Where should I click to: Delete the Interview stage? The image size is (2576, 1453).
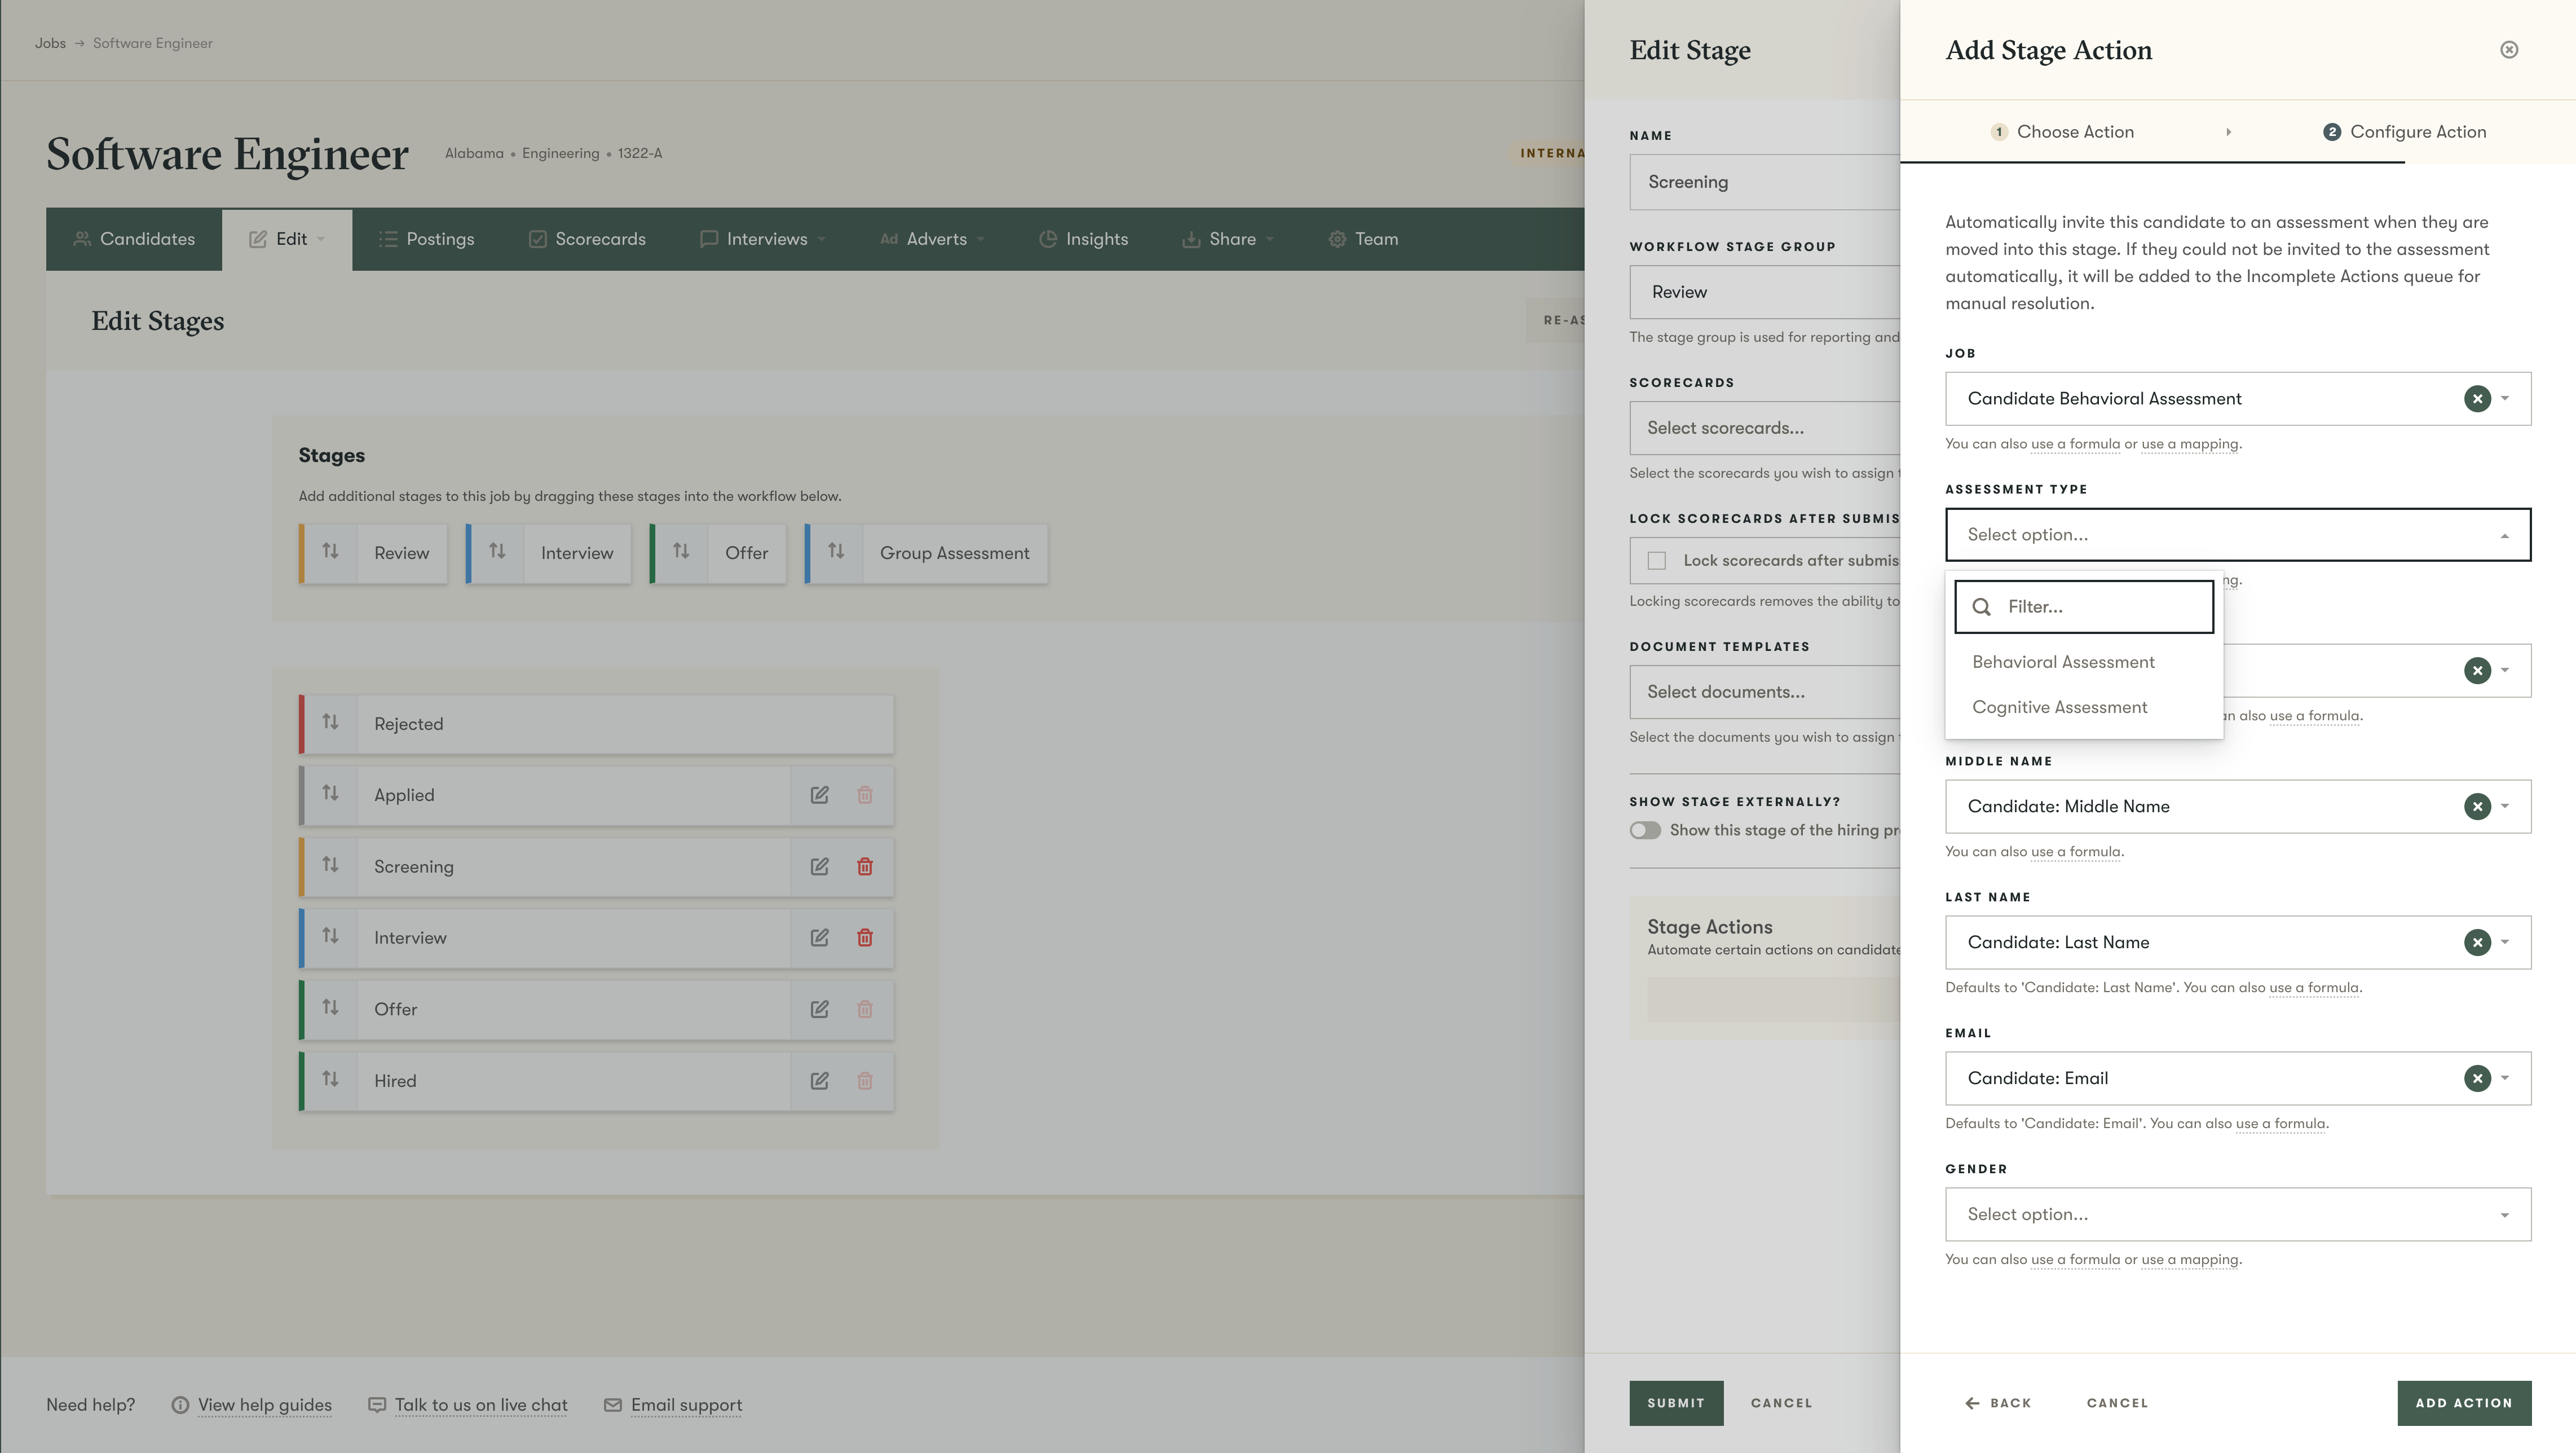(864, 938)
